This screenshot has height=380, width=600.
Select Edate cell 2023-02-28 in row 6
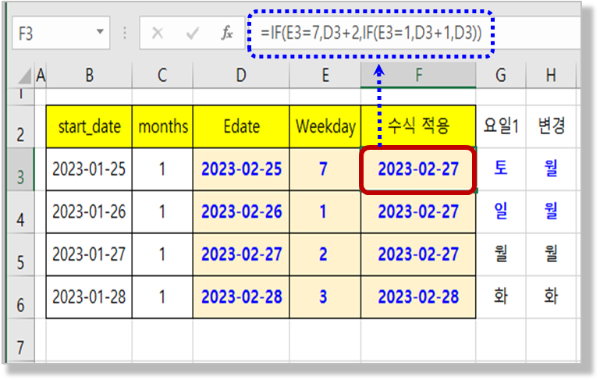click(x=241, y=297)
